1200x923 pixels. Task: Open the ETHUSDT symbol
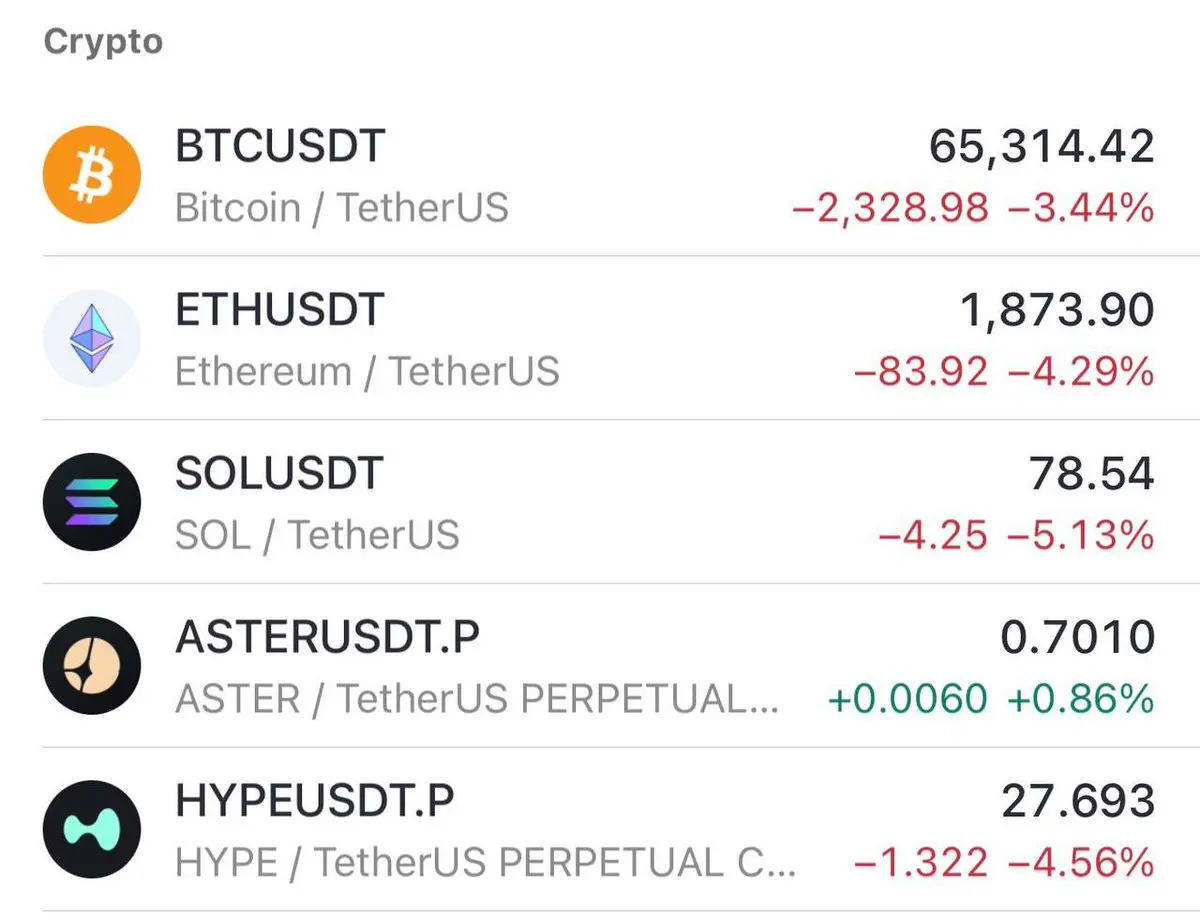click(280, 310)
